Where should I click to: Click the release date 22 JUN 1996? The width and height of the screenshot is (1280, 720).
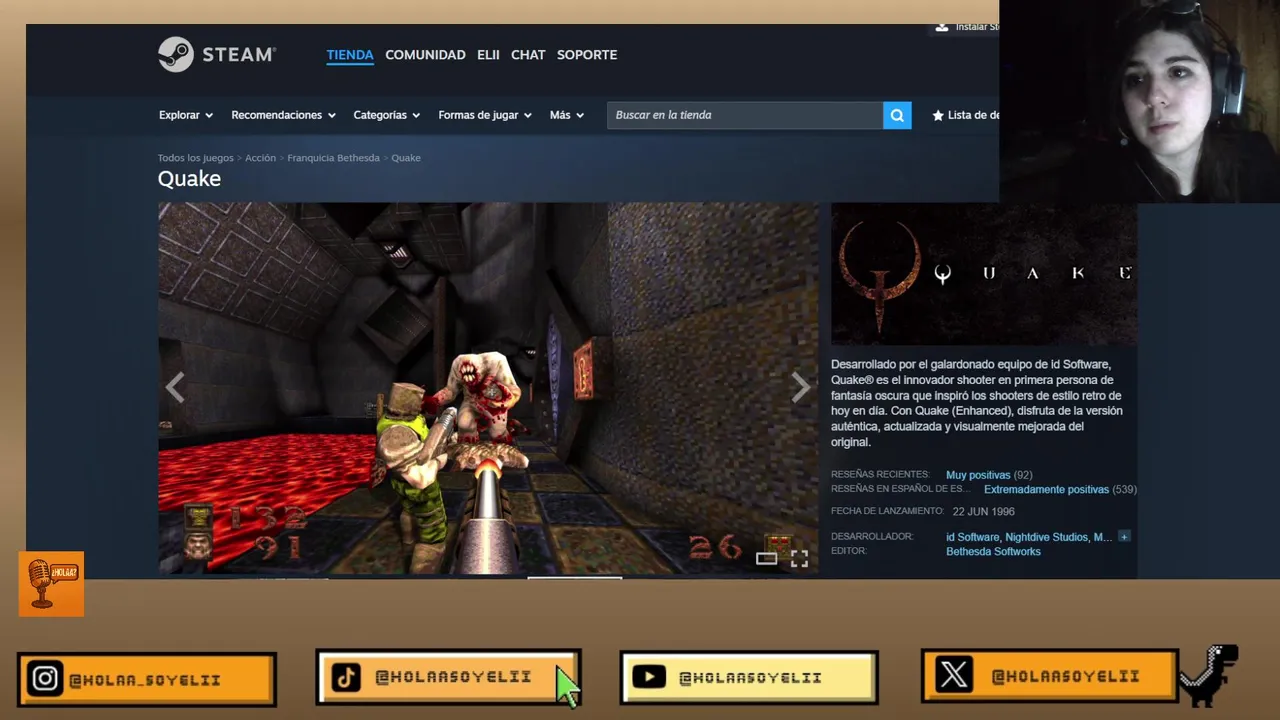(983, 511)
